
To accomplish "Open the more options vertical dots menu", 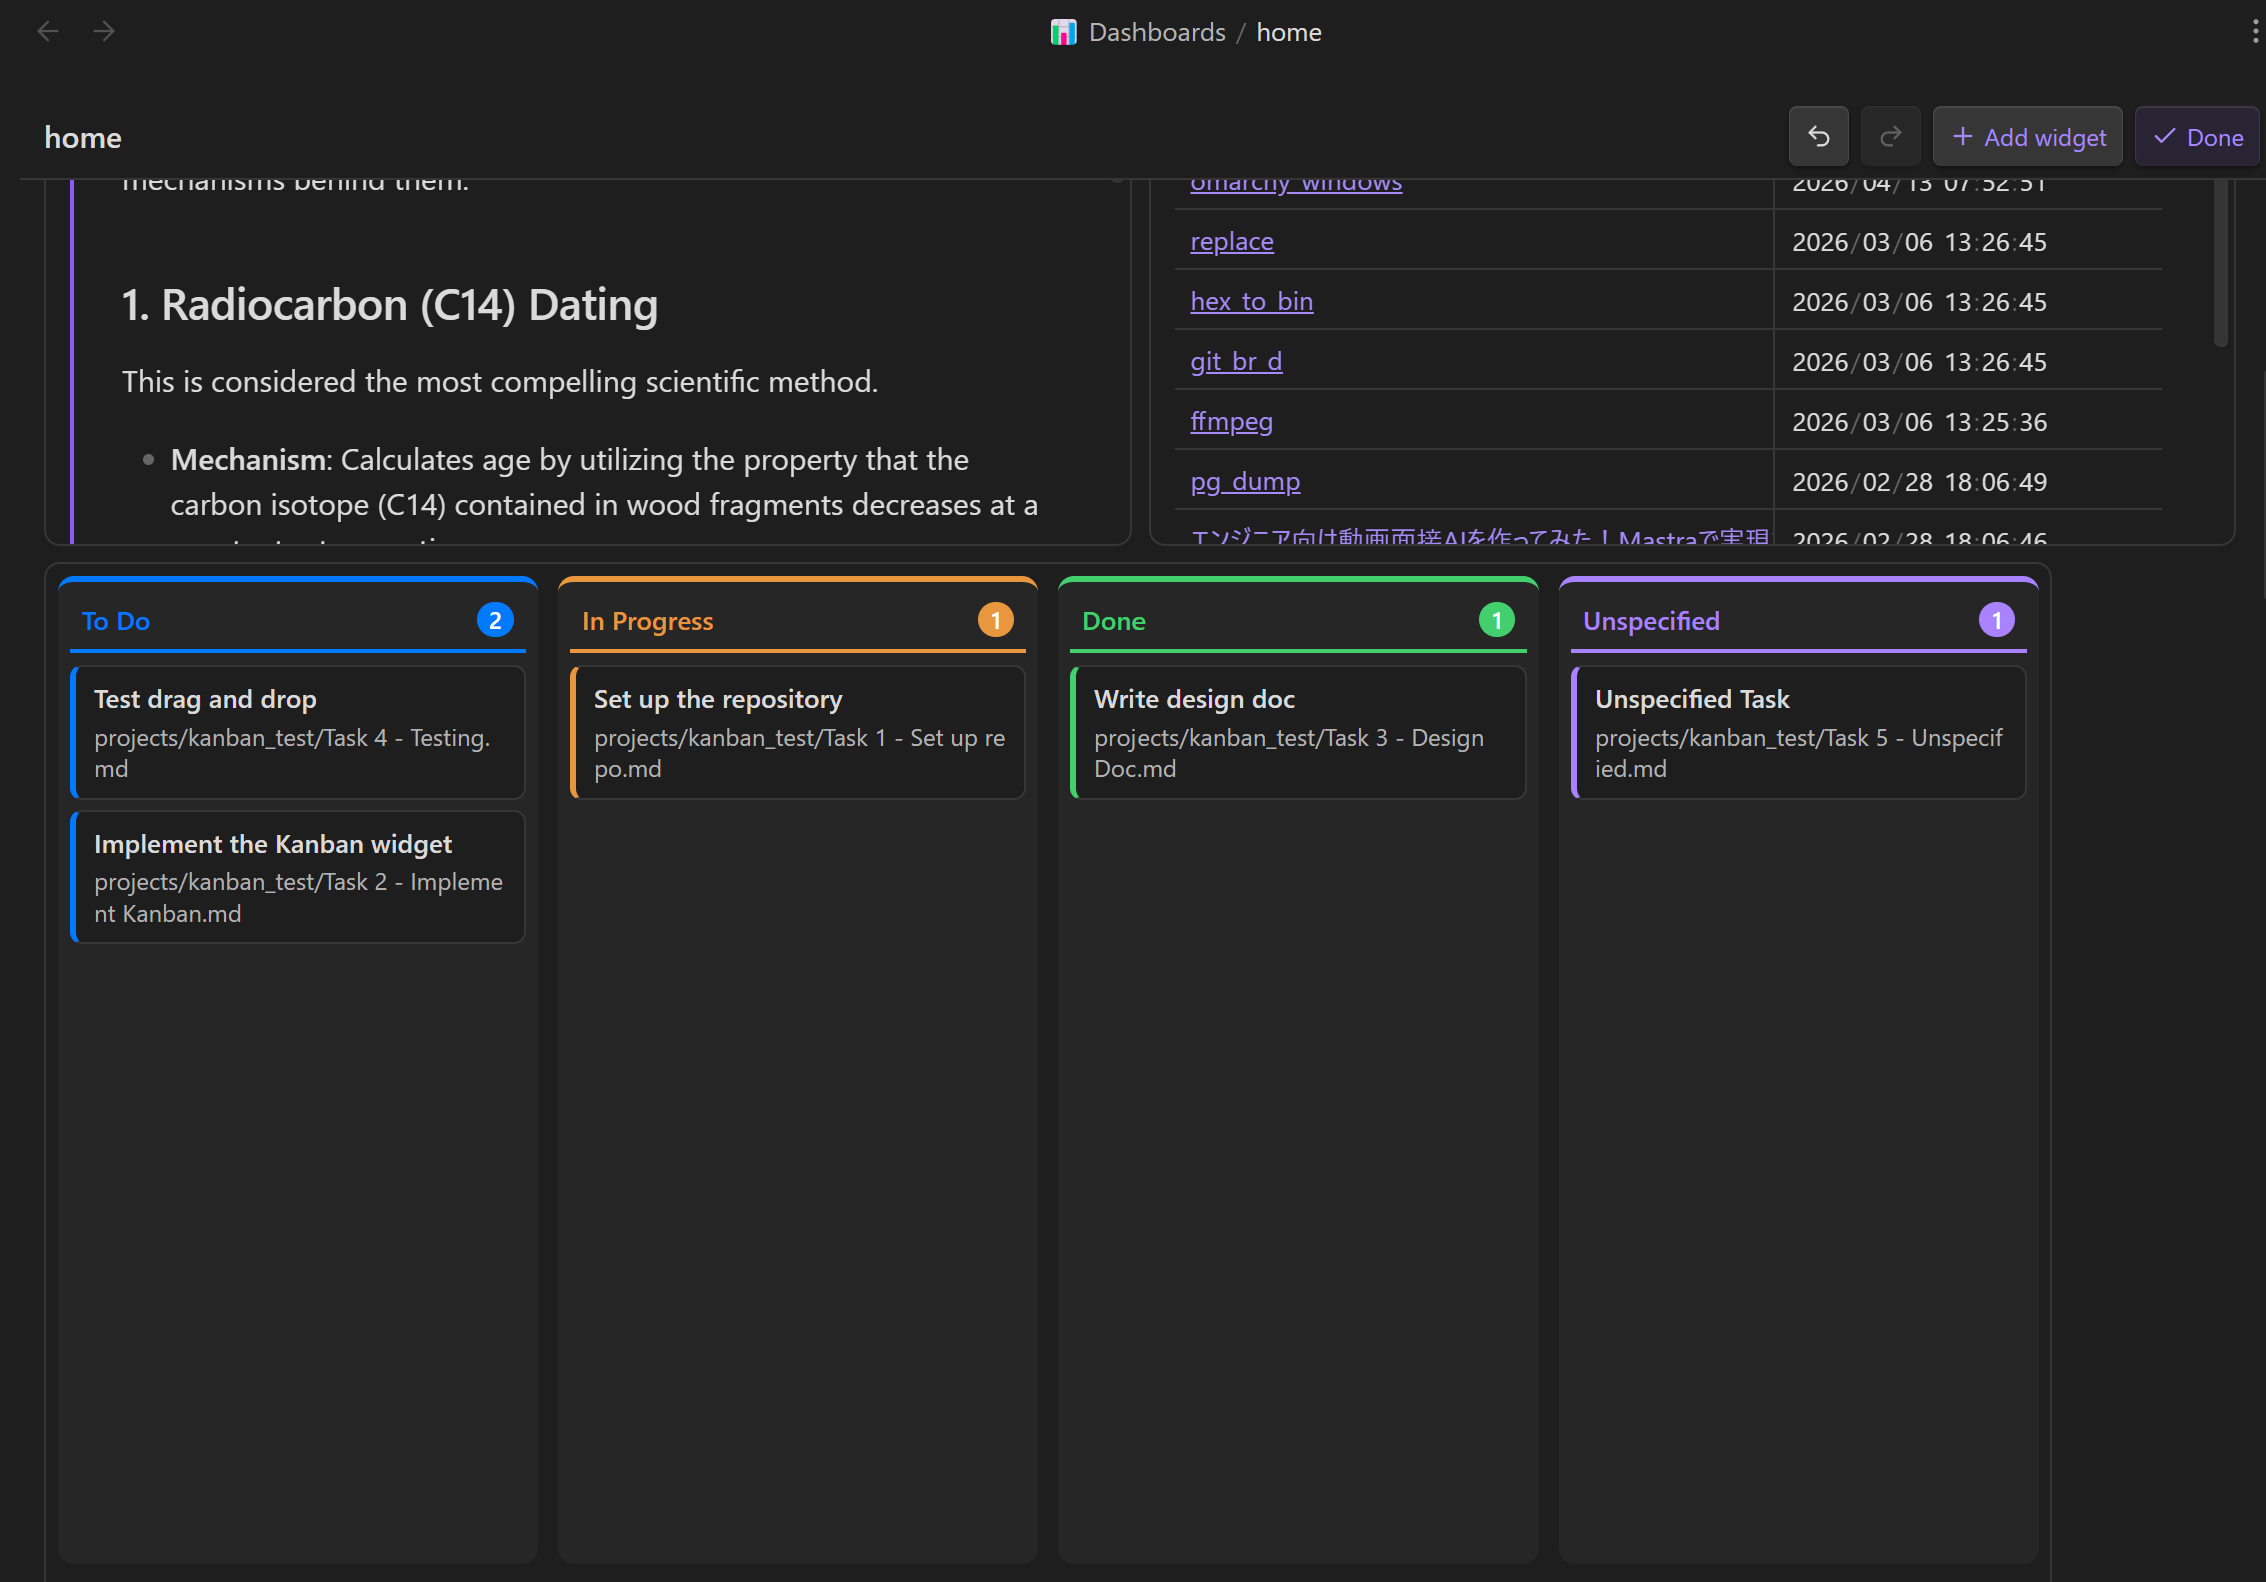I will (2254, 32).
